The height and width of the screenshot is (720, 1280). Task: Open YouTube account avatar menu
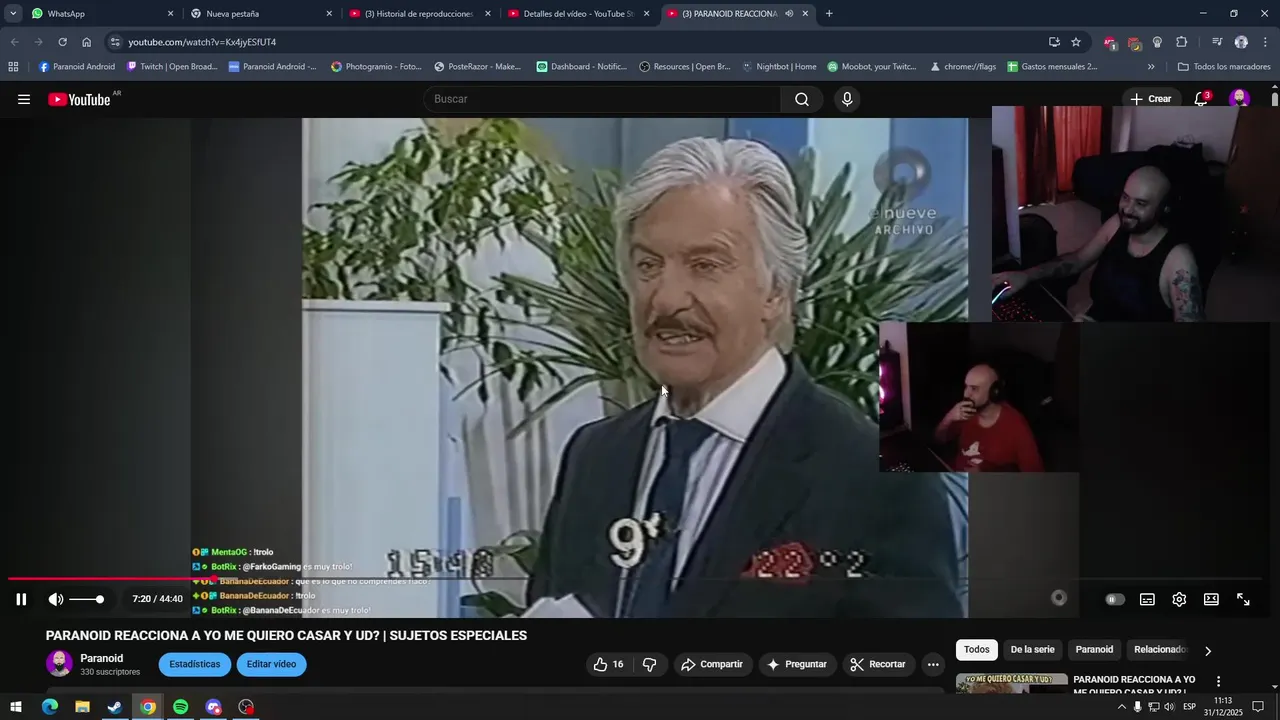coord(1239,99)
